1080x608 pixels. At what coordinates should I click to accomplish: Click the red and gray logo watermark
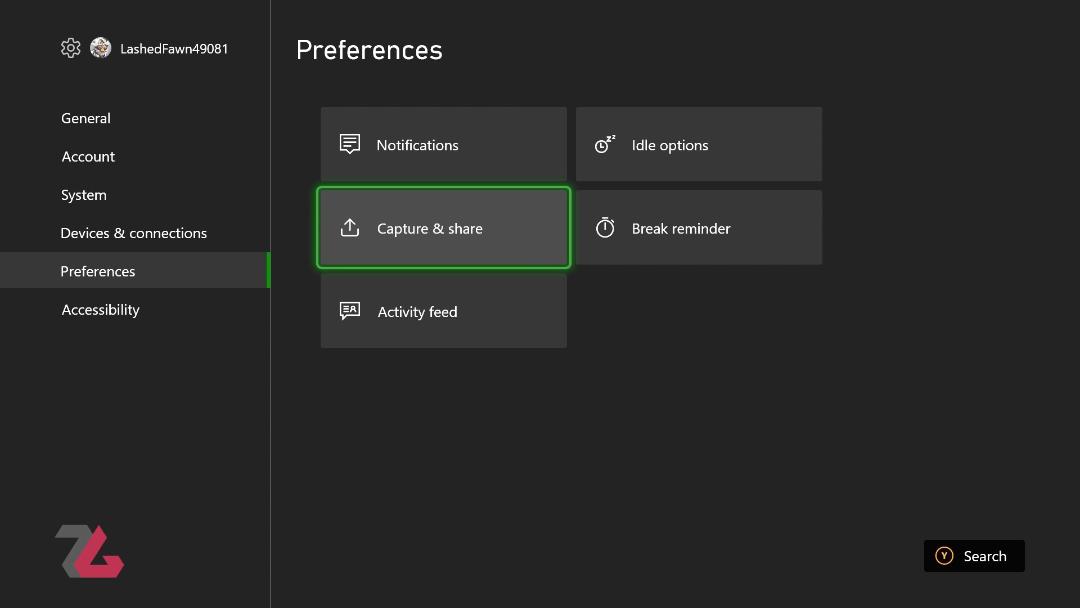pos(90,551)
